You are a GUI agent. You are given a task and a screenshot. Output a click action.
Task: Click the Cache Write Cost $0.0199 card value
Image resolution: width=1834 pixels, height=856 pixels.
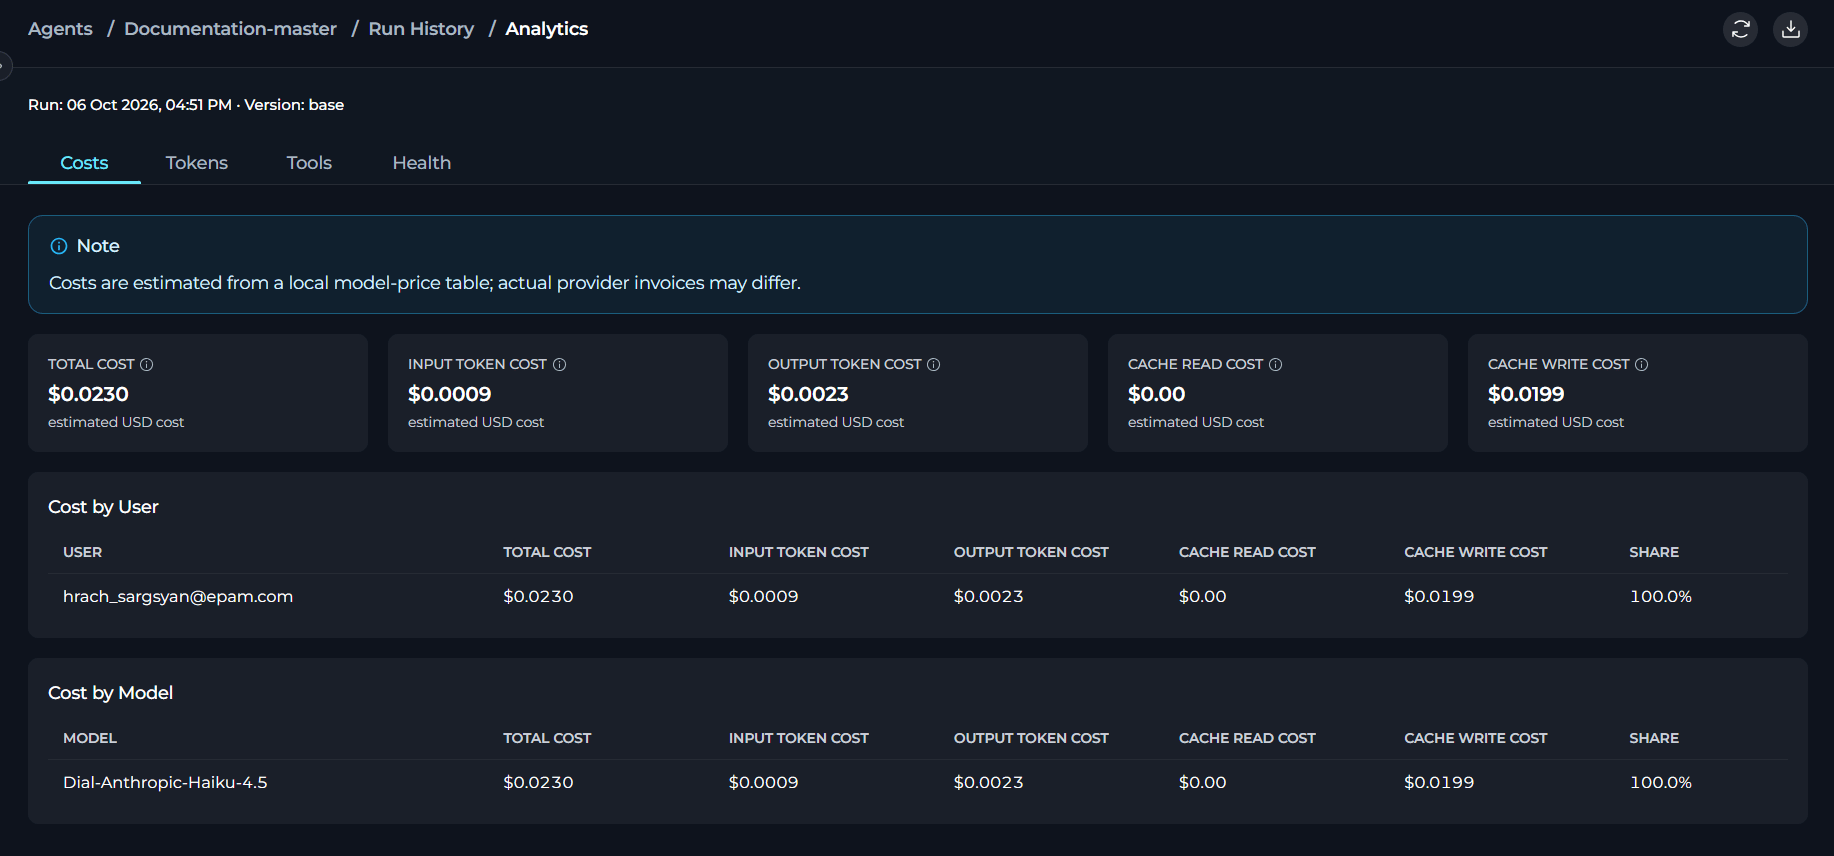[1526, 394]
